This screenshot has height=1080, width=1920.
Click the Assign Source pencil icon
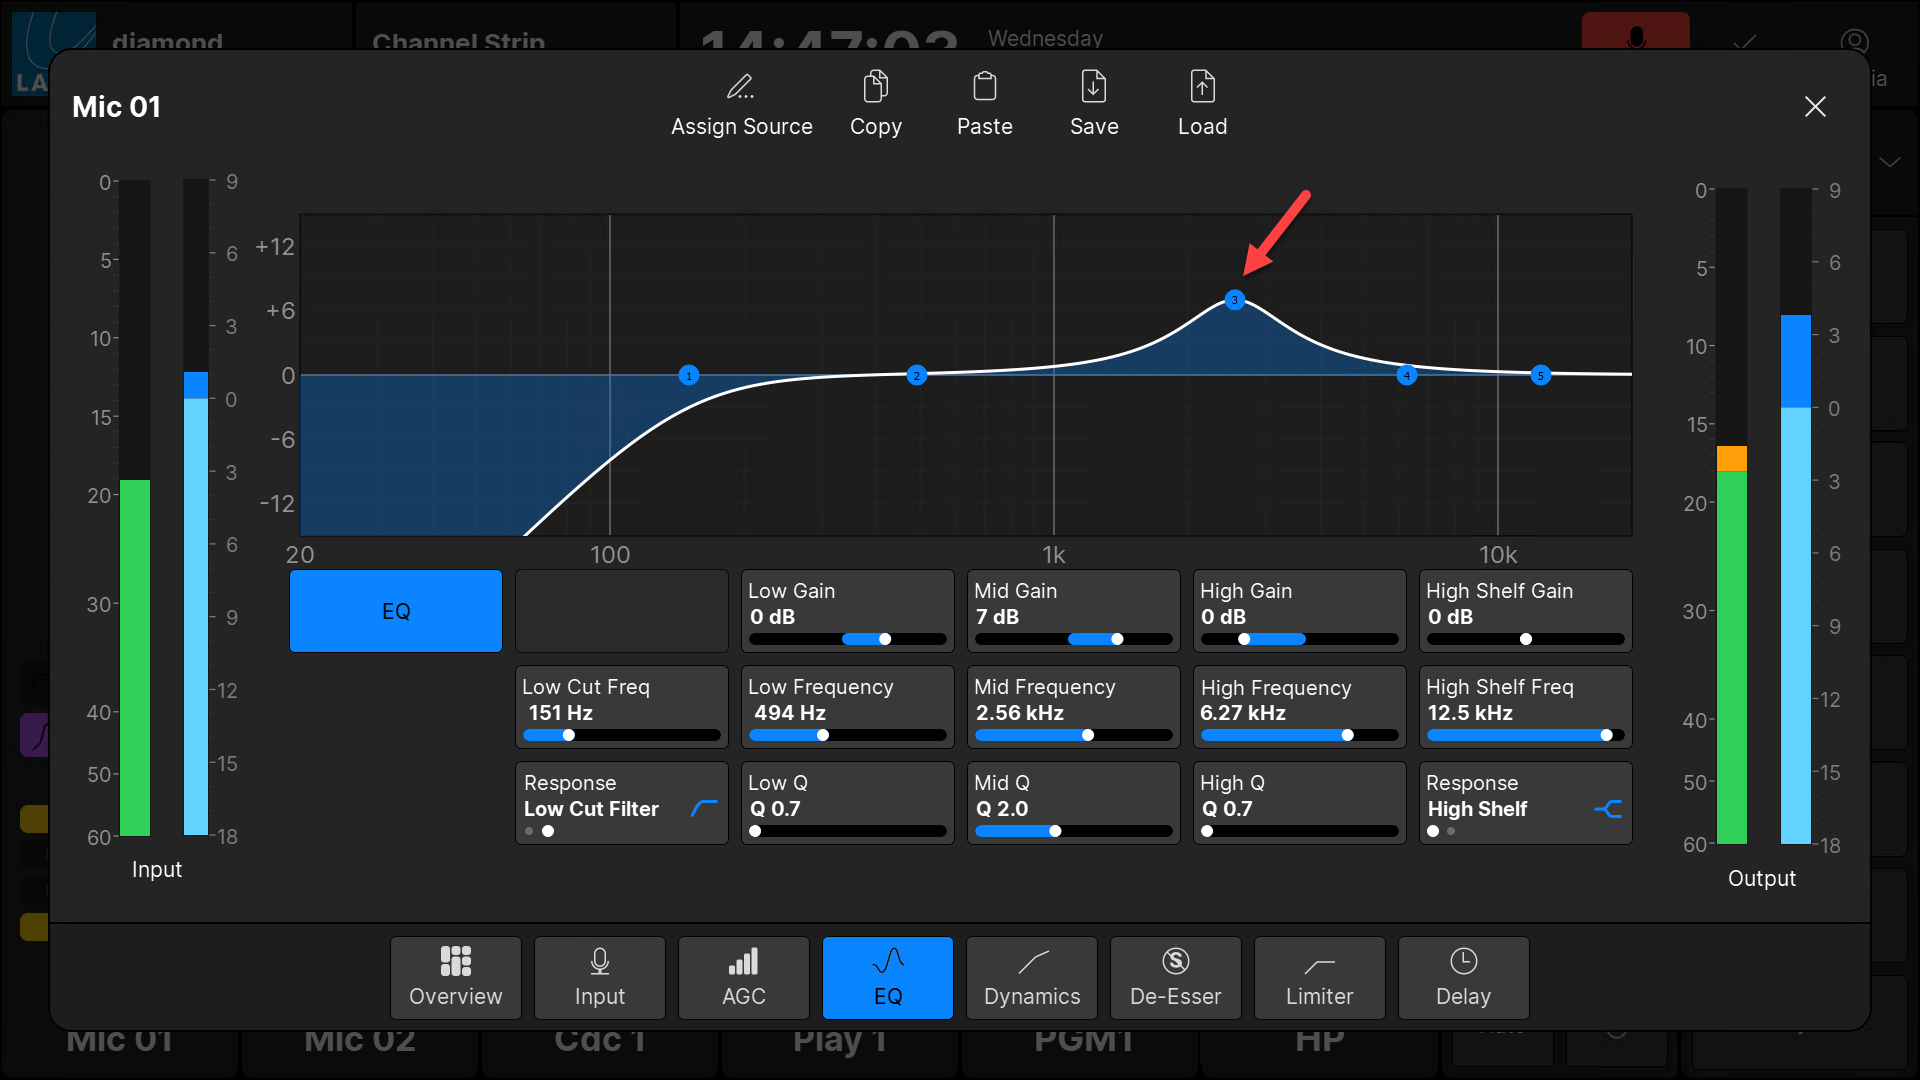pyautogui.click(x=741, y=87)
